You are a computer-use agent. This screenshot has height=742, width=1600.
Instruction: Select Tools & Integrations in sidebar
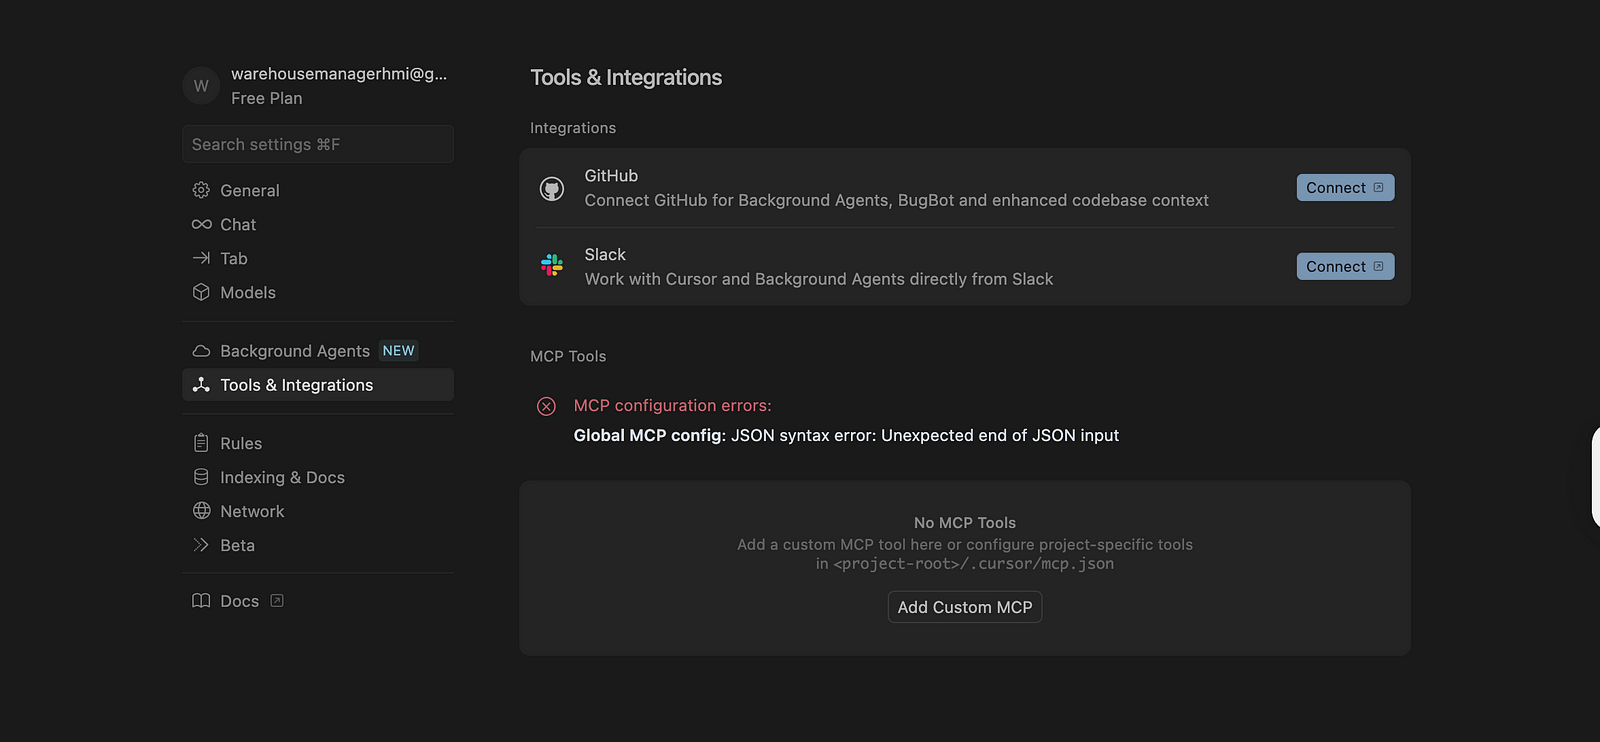coord(318,385)
